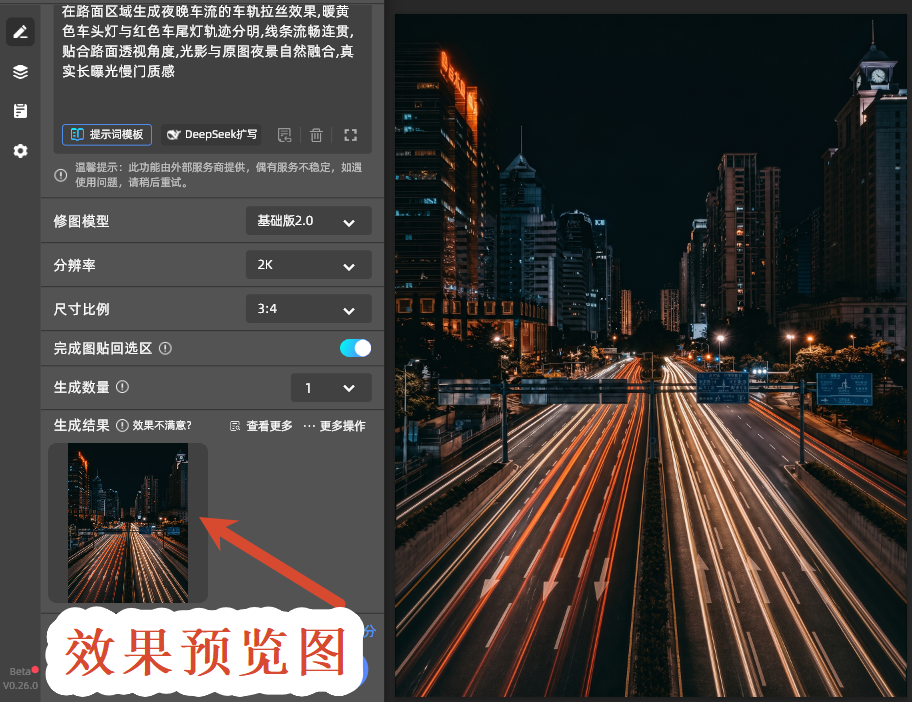Clear the prompt with the trash icon
912x702 pixels.
coord(316,135)
